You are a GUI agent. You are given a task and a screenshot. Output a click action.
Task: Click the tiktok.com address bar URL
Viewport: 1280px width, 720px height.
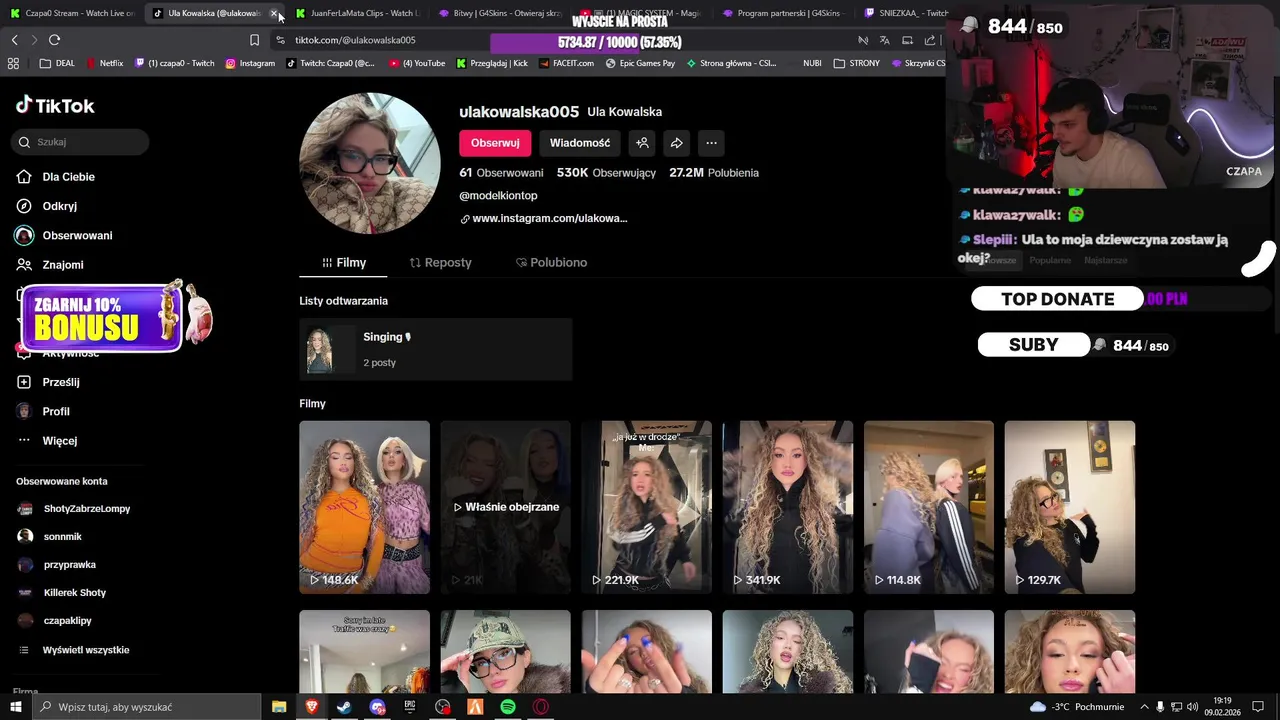point(355,40)
